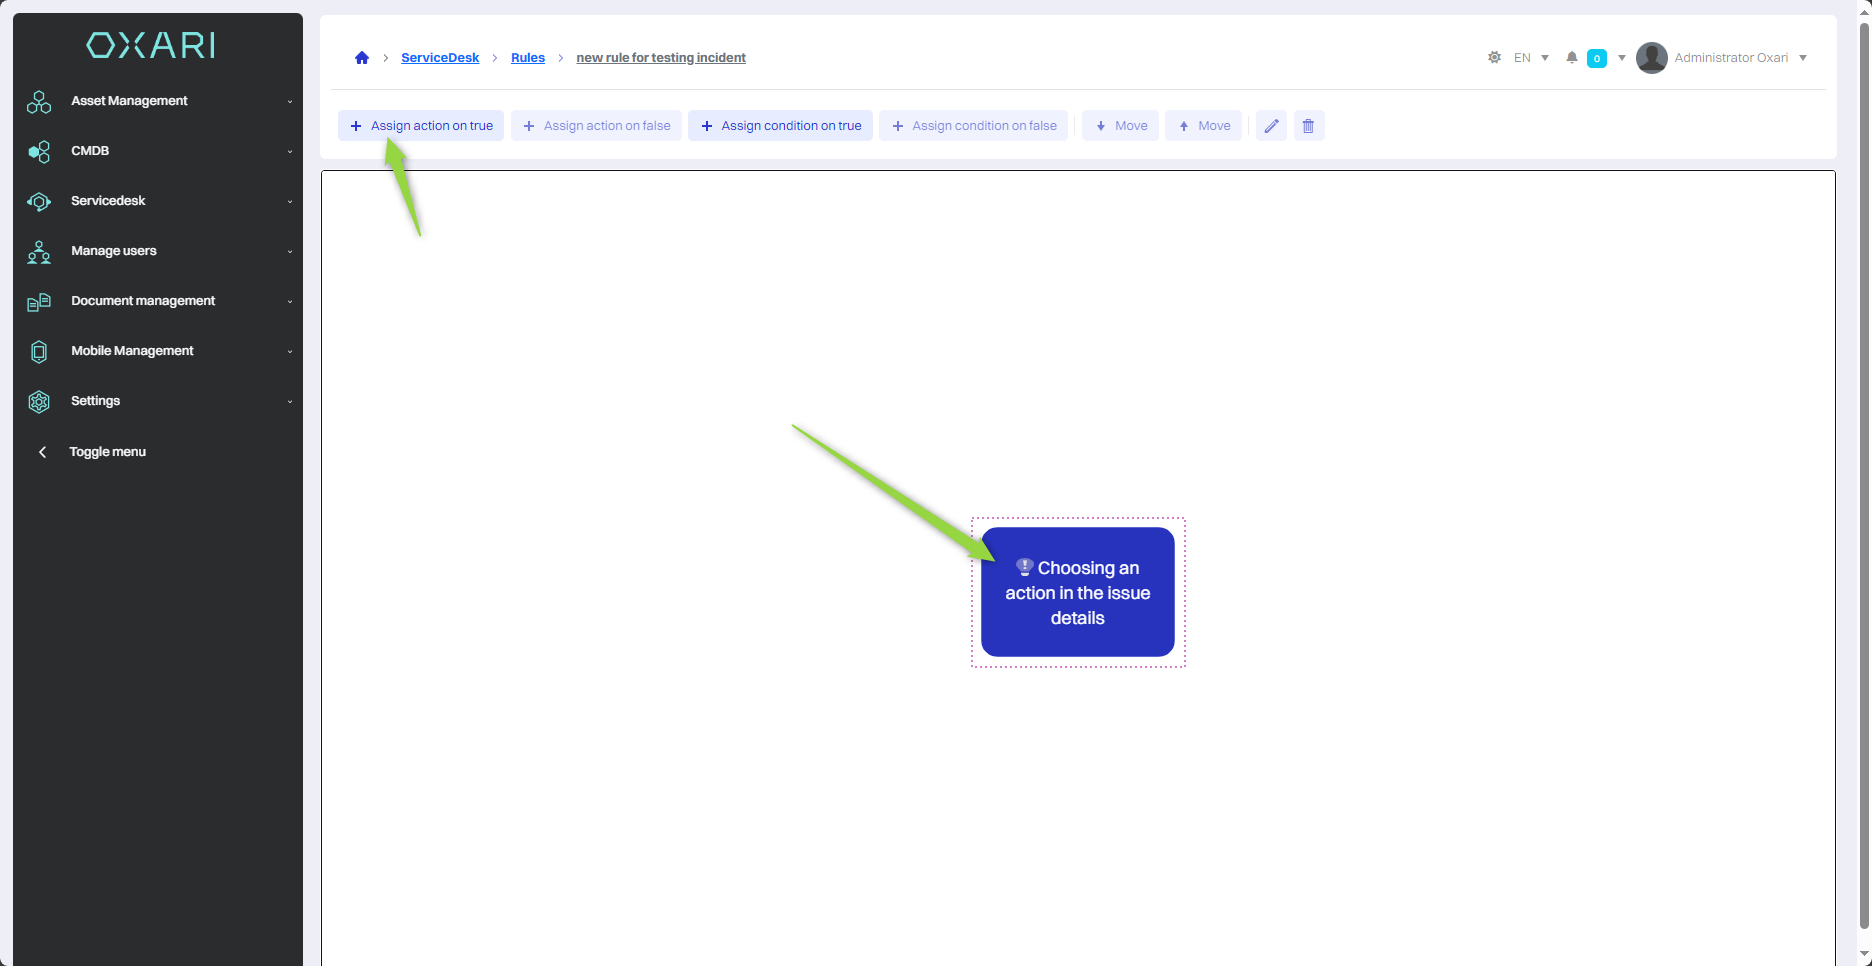The width and height of the screenshot is (1872, 966).
Task: Open the EN language dropdown
Action: [x=1531, y=58]
